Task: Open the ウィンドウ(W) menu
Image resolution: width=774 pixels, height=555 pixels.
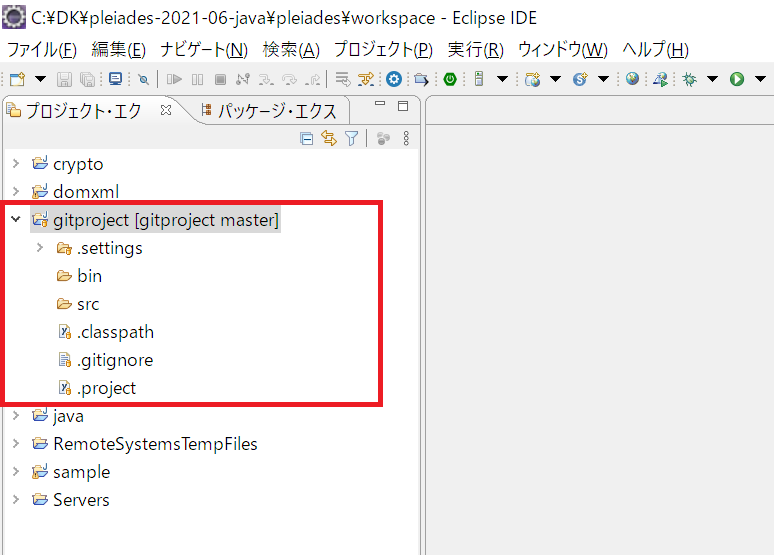Action: (x=563, y=49)
